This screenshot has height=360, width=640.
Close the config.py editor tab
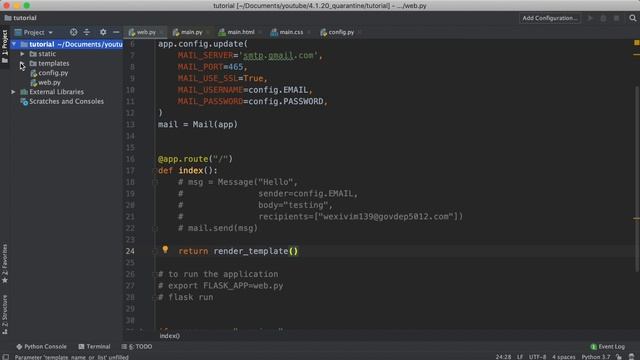coord(360,32)
